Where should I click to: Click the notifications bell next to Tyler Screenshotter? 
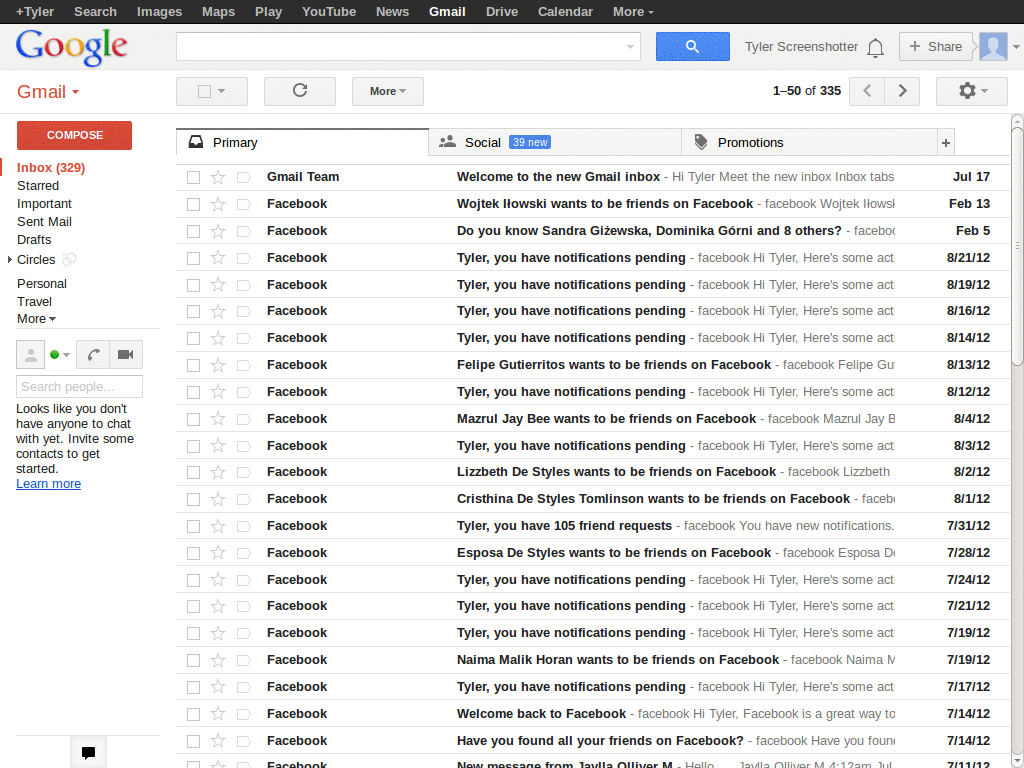pos(876,46)
